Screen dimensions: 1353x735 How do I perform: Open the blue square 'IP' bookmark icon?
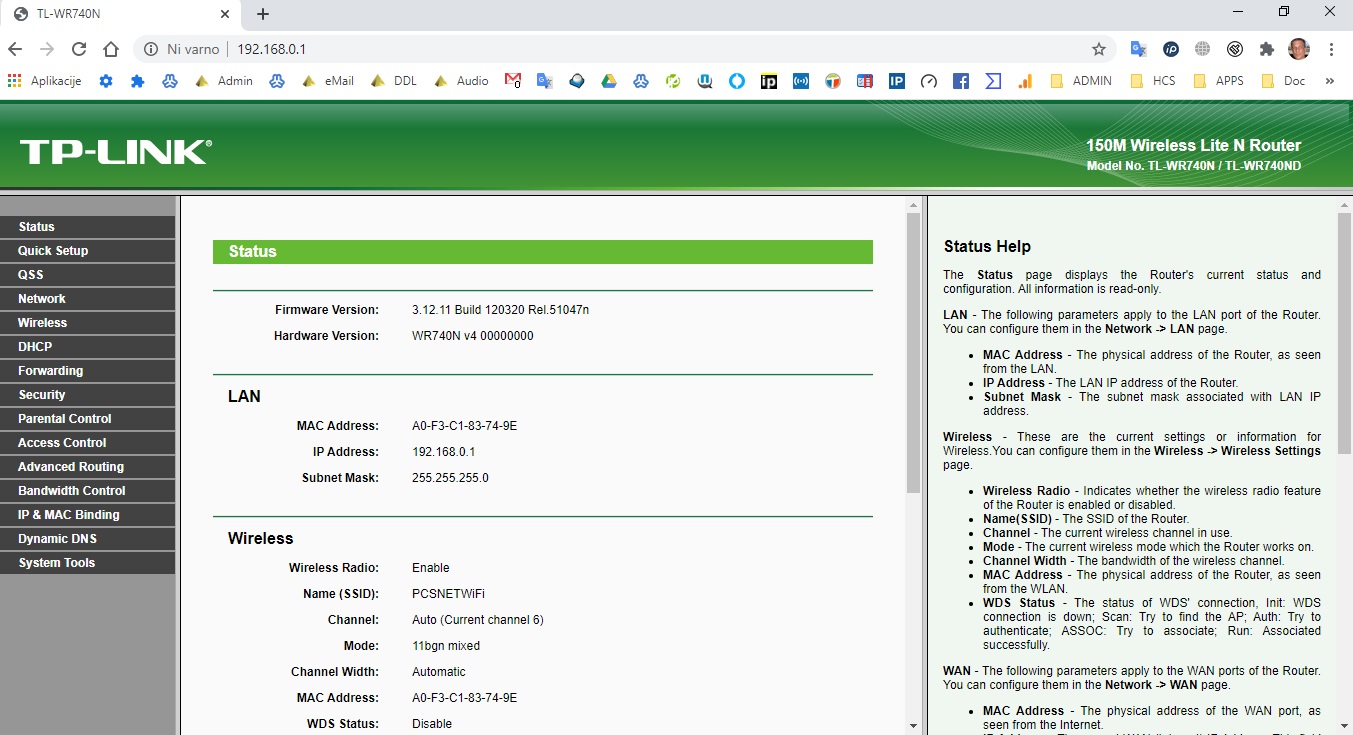(897, 81)
